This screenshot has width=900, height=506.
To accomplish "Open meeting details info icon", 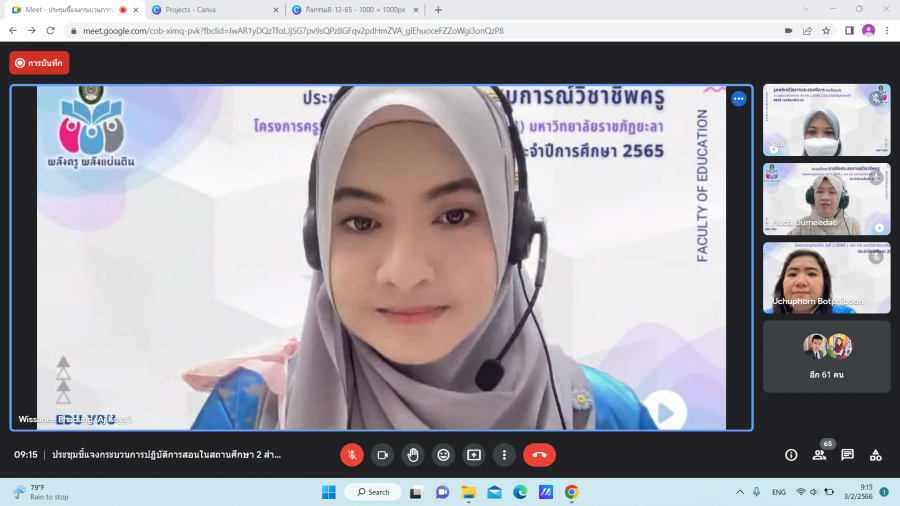I will pos(791,455).
